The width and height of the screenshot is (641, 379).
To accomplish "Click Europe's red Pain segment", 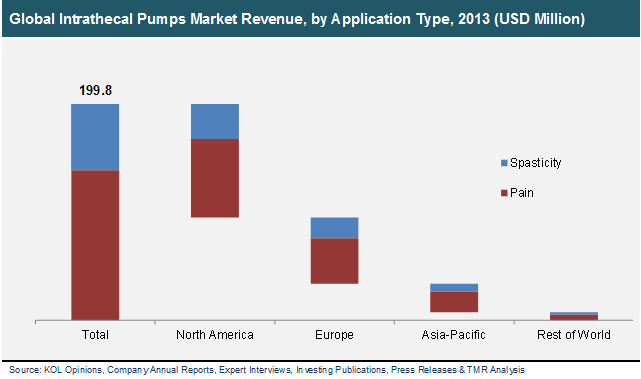I will (334, 261).
